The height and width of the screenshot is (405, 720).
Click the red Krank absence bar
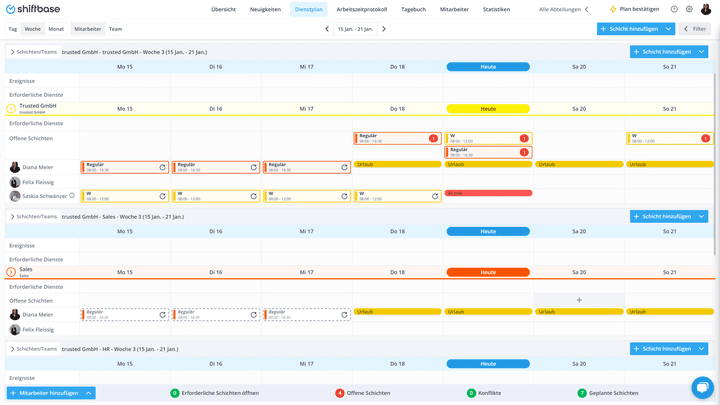coord(488,193)
